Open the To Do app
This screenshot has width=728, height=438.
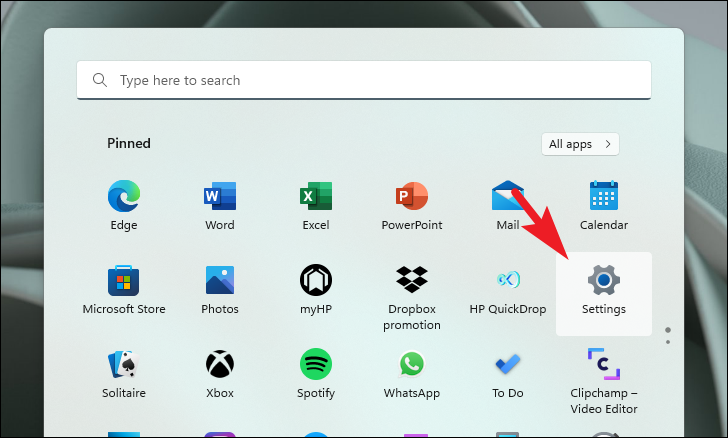[x=507, y=364]
